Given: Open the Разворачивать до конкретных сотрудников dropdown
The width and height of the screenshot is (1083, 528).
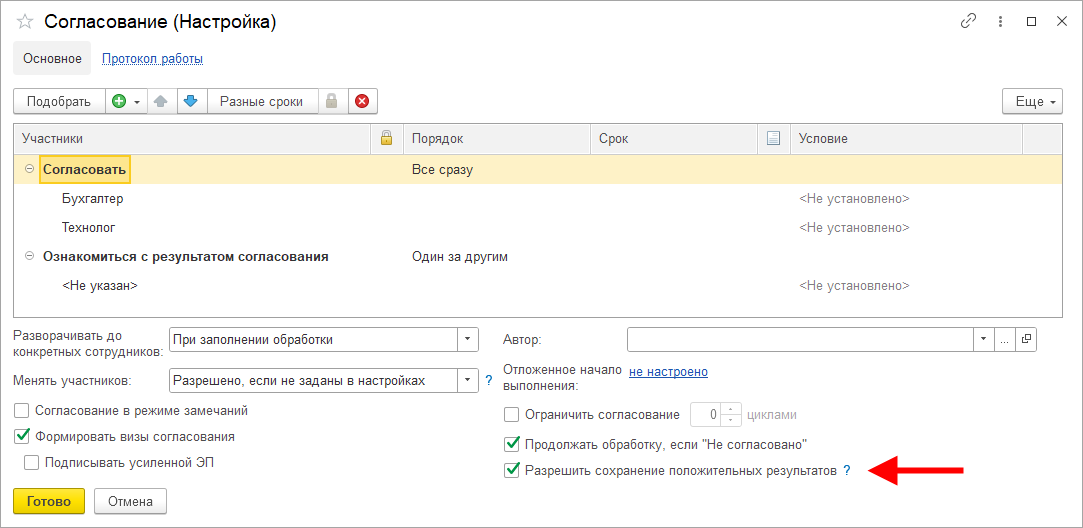Looking at the screenshot, I should click(x=467, y=340).
